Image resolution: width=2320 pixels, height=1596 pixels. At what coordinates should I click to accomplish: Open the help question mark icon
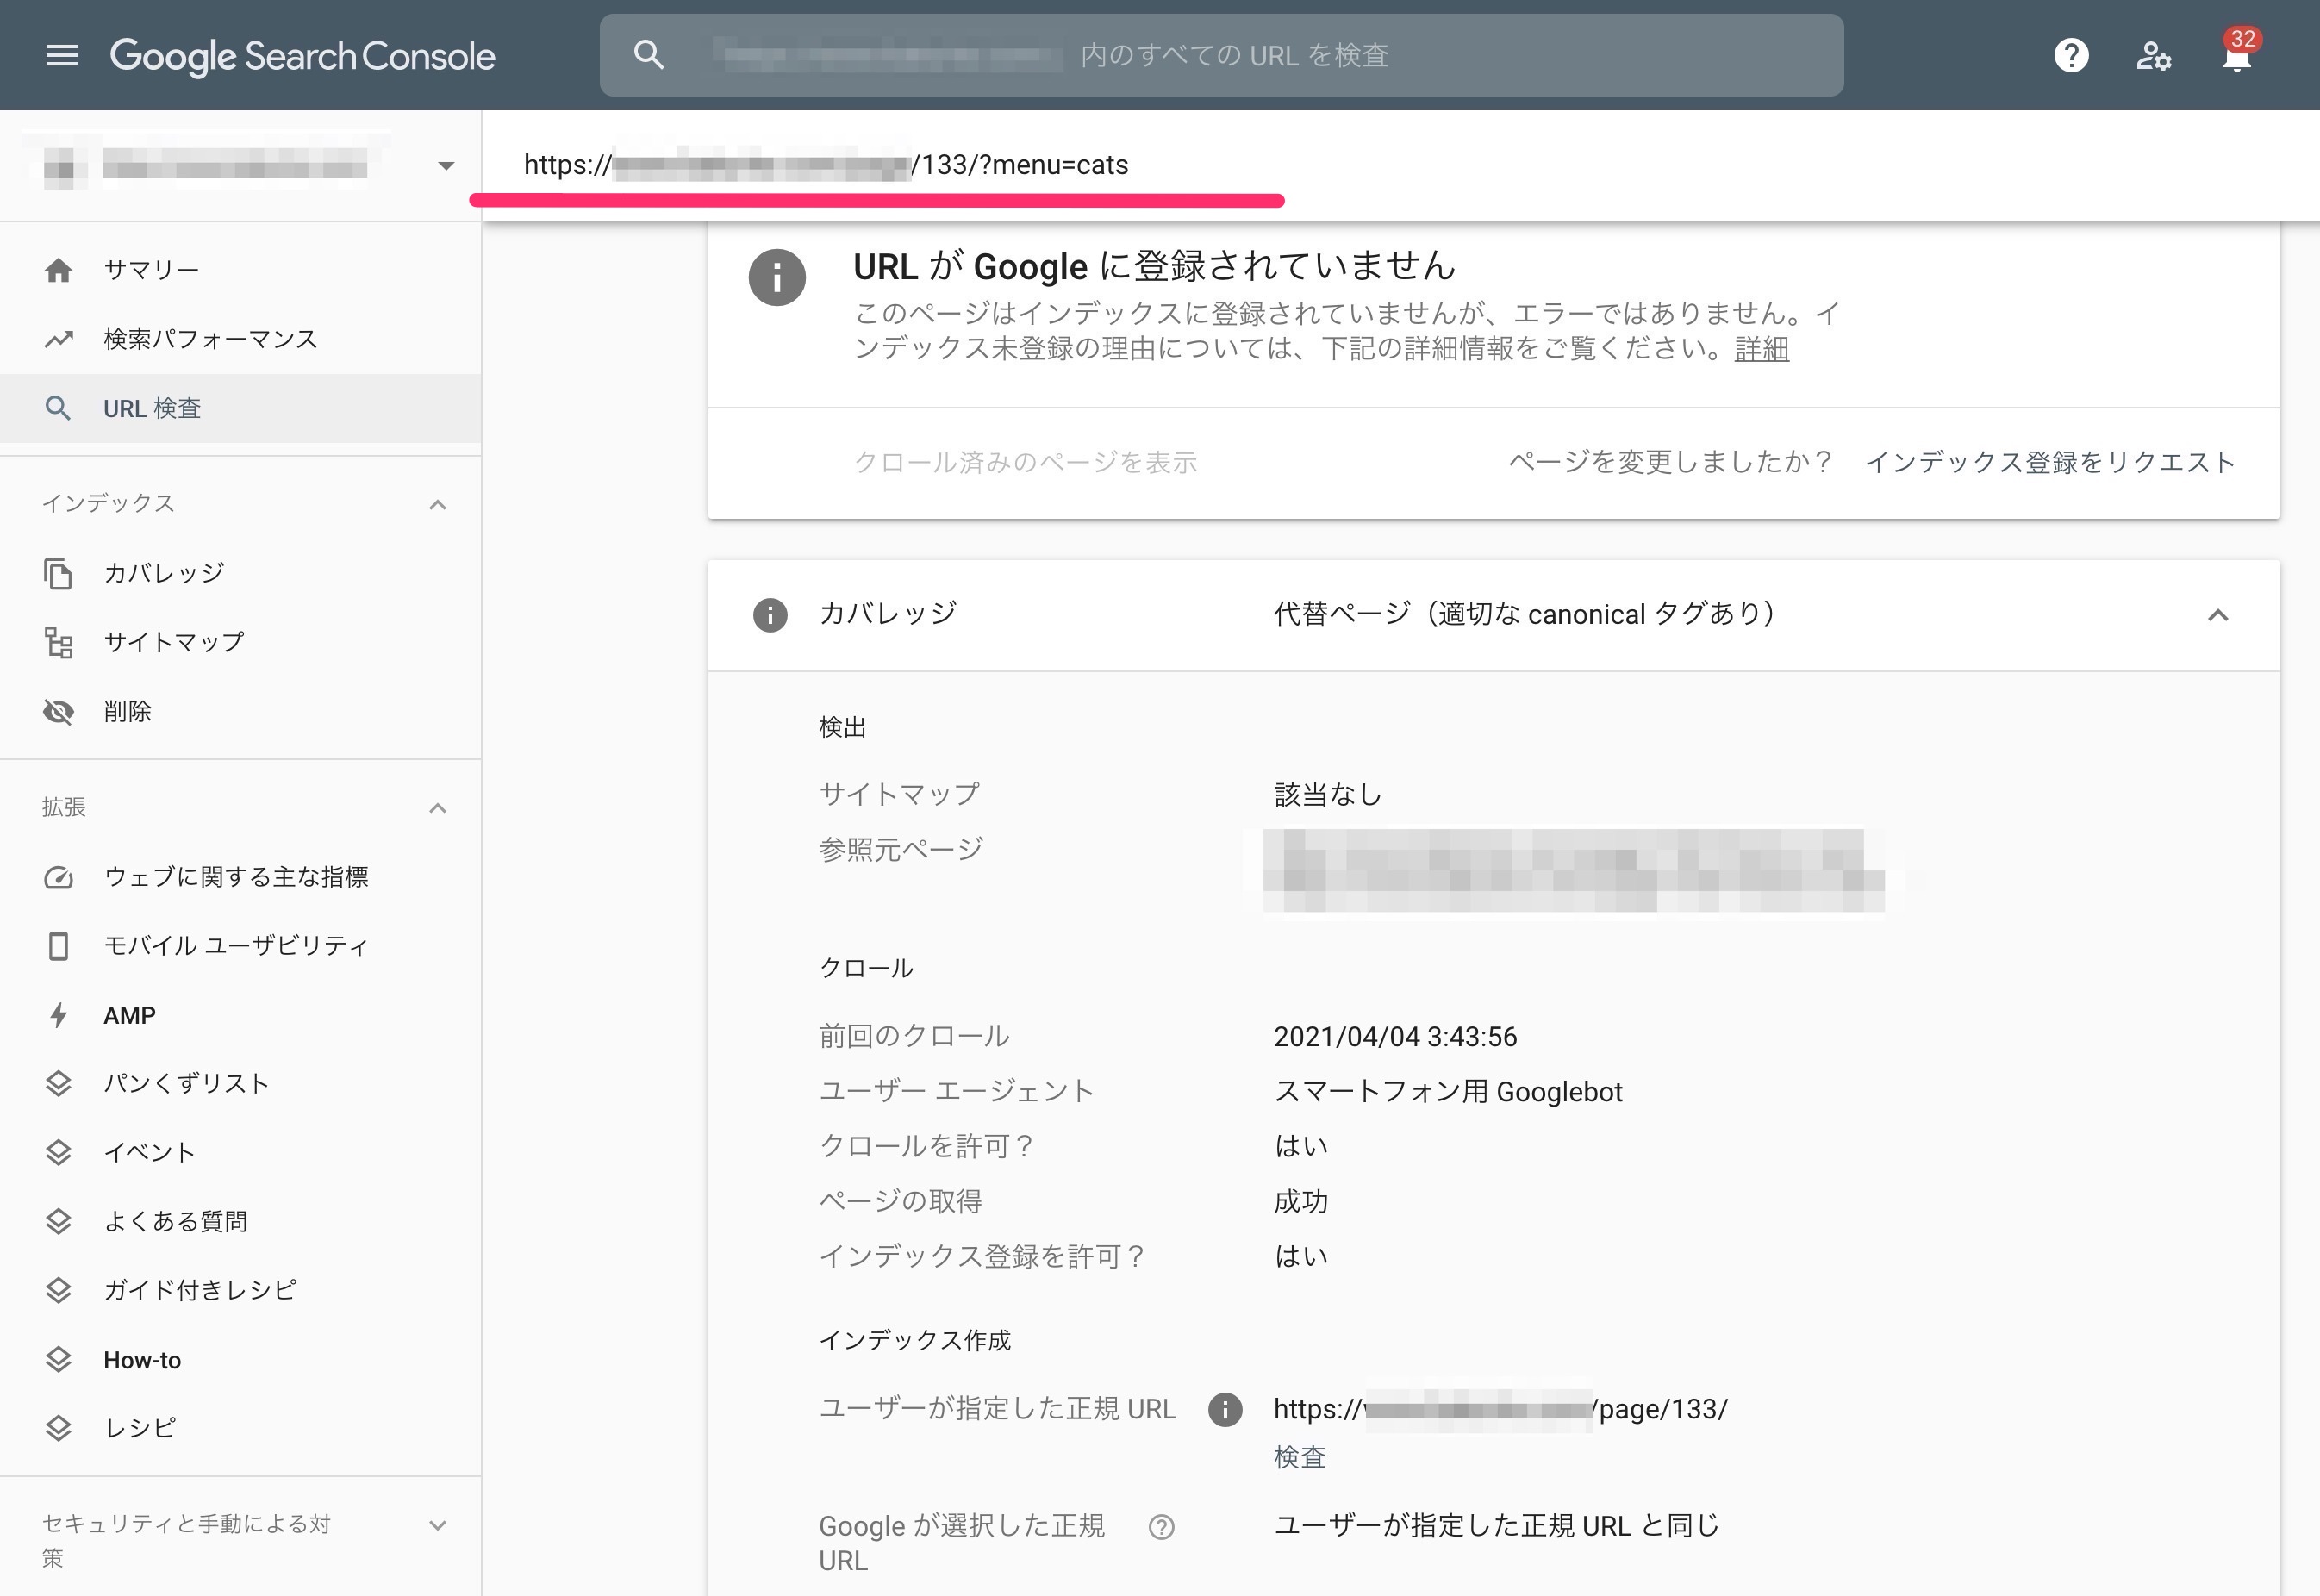[x=2071, y=55]
